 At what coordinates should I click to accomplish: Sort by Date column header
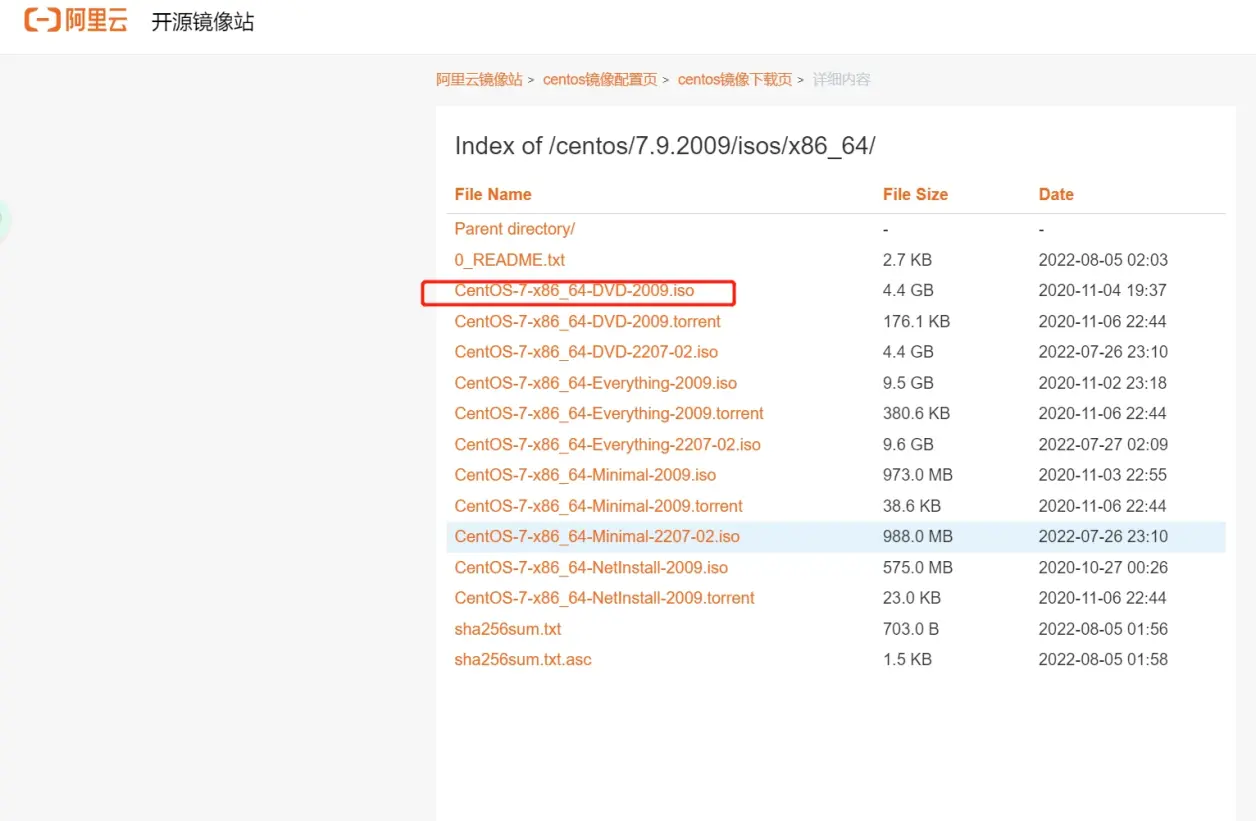1056,194
